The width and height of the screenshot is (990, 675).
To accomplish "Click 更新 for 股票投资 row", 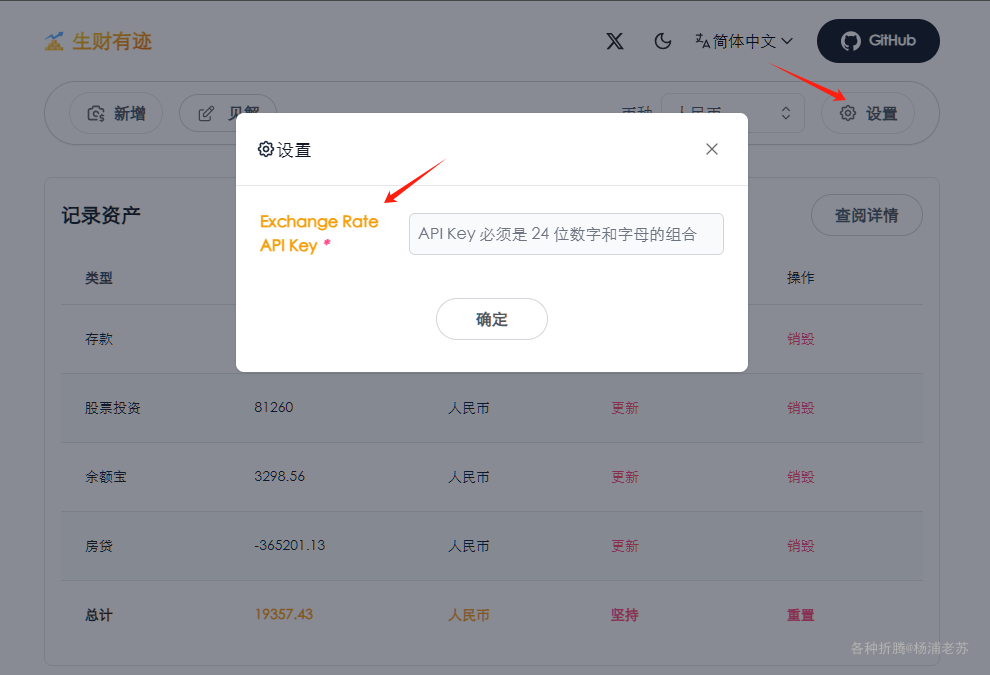I will click(625, 408).
